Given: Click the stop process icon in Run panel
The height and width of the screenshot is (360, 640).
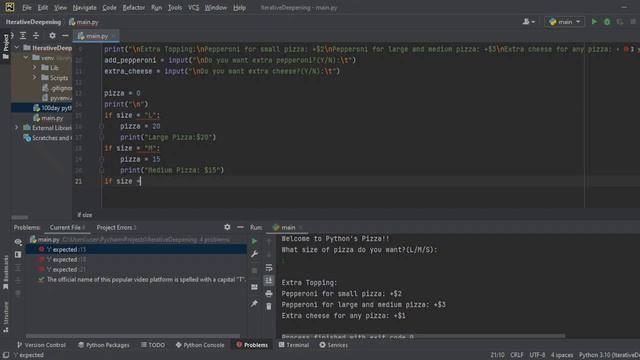Looking at the screenshot, I should pyautogui.click(x=254, y=270).
